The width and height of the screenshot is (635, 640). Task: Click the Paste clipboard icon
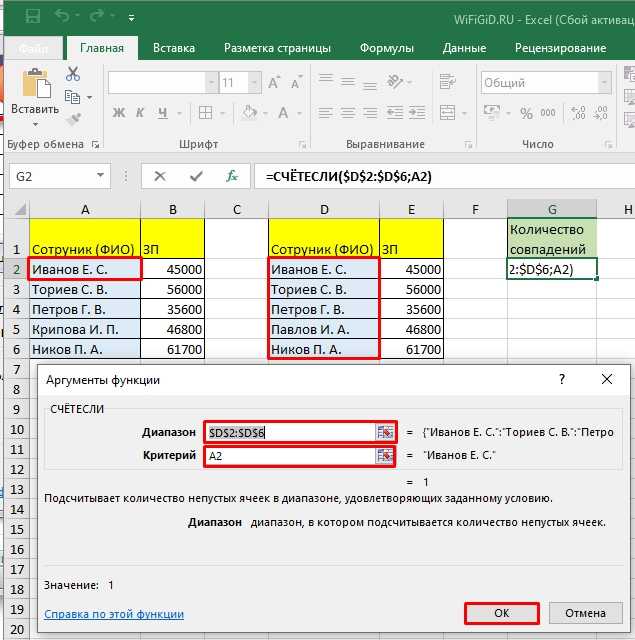coord(36,84)
